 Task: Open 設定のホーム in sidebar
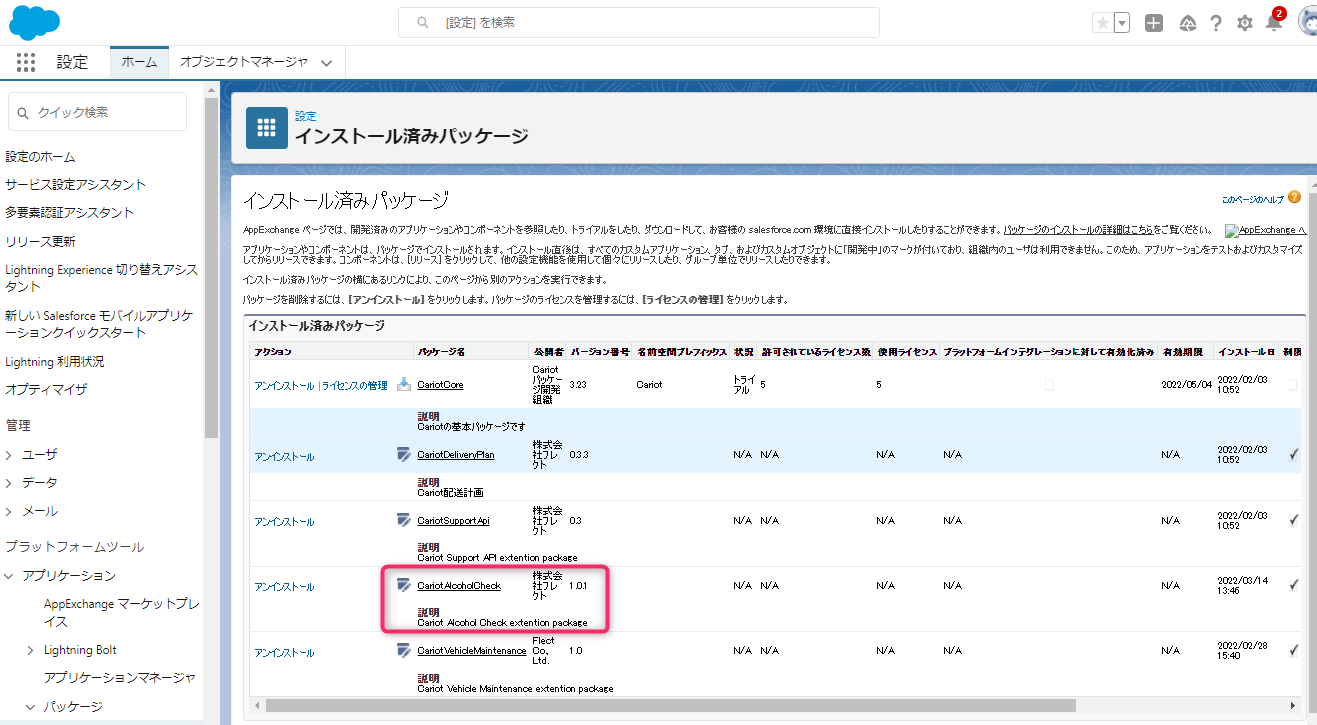pos(40,157)
